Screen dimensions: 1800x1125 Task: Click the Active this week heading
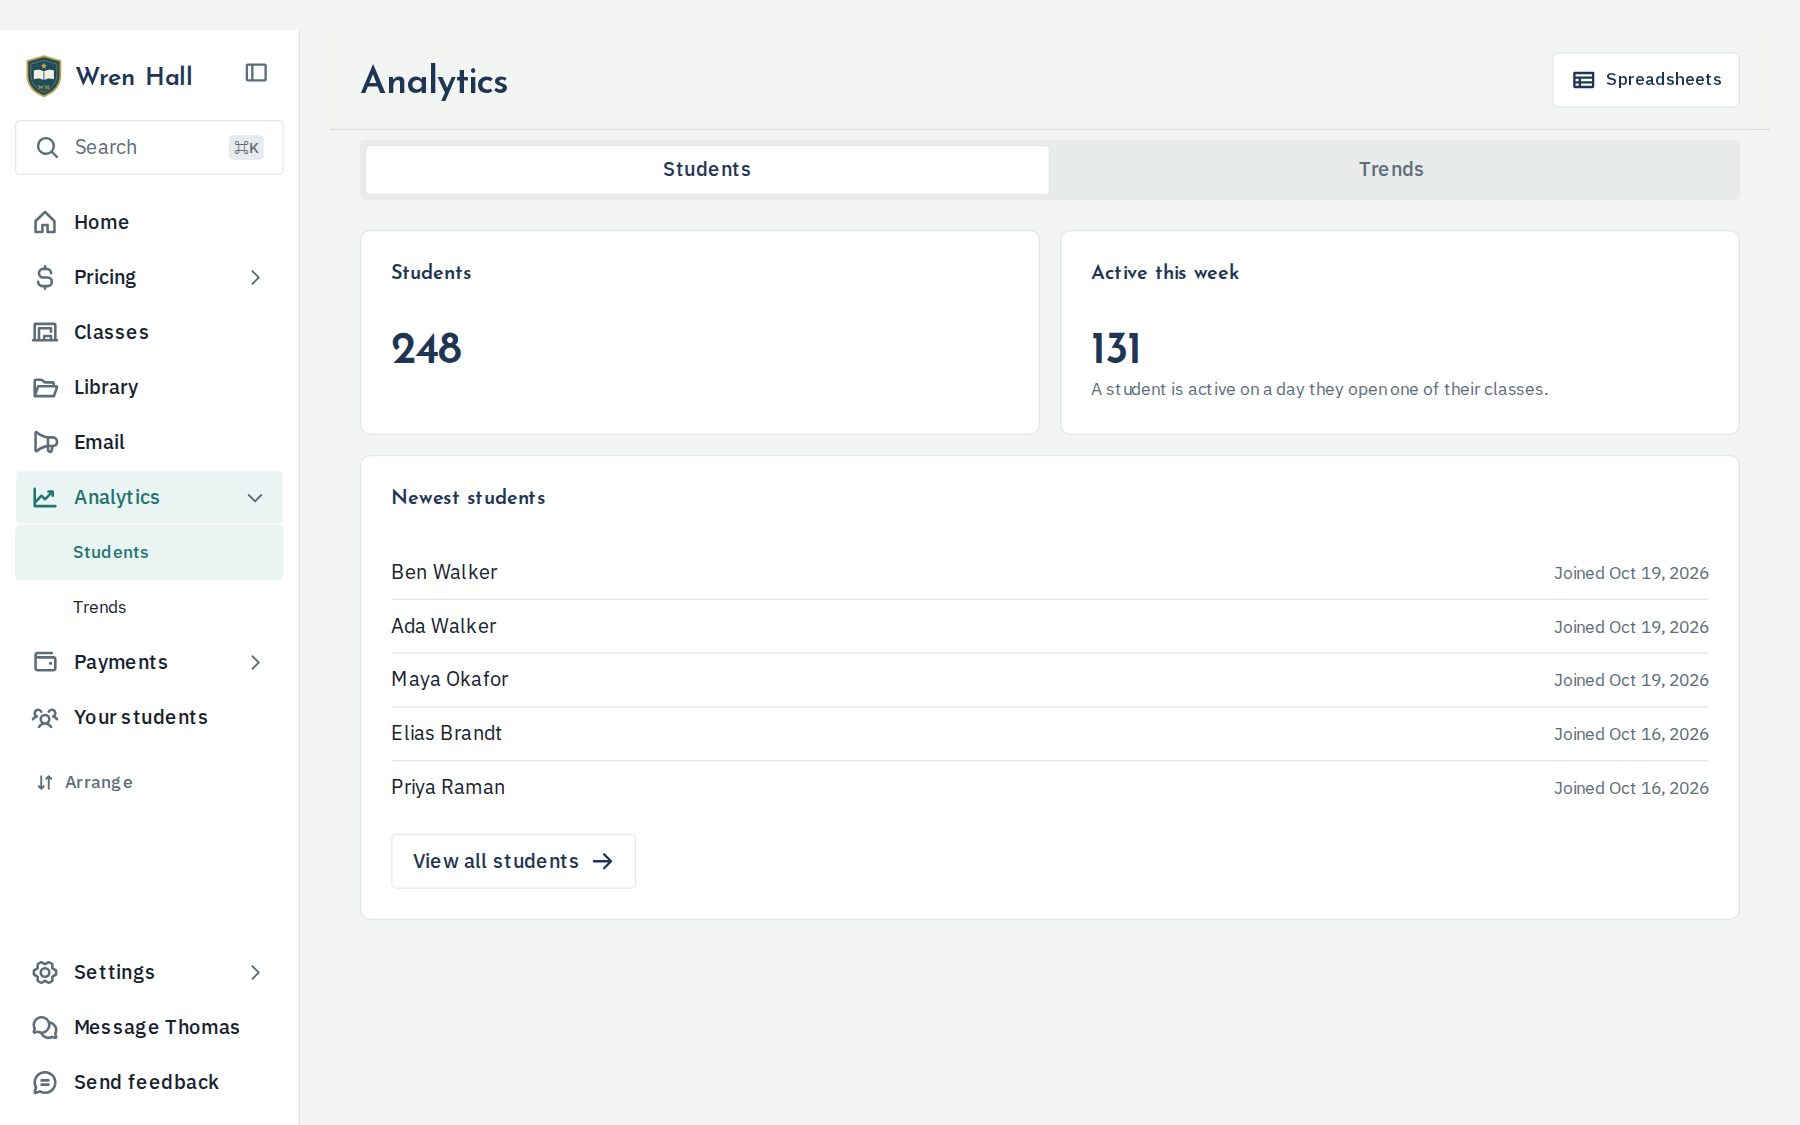(1165, 272)
